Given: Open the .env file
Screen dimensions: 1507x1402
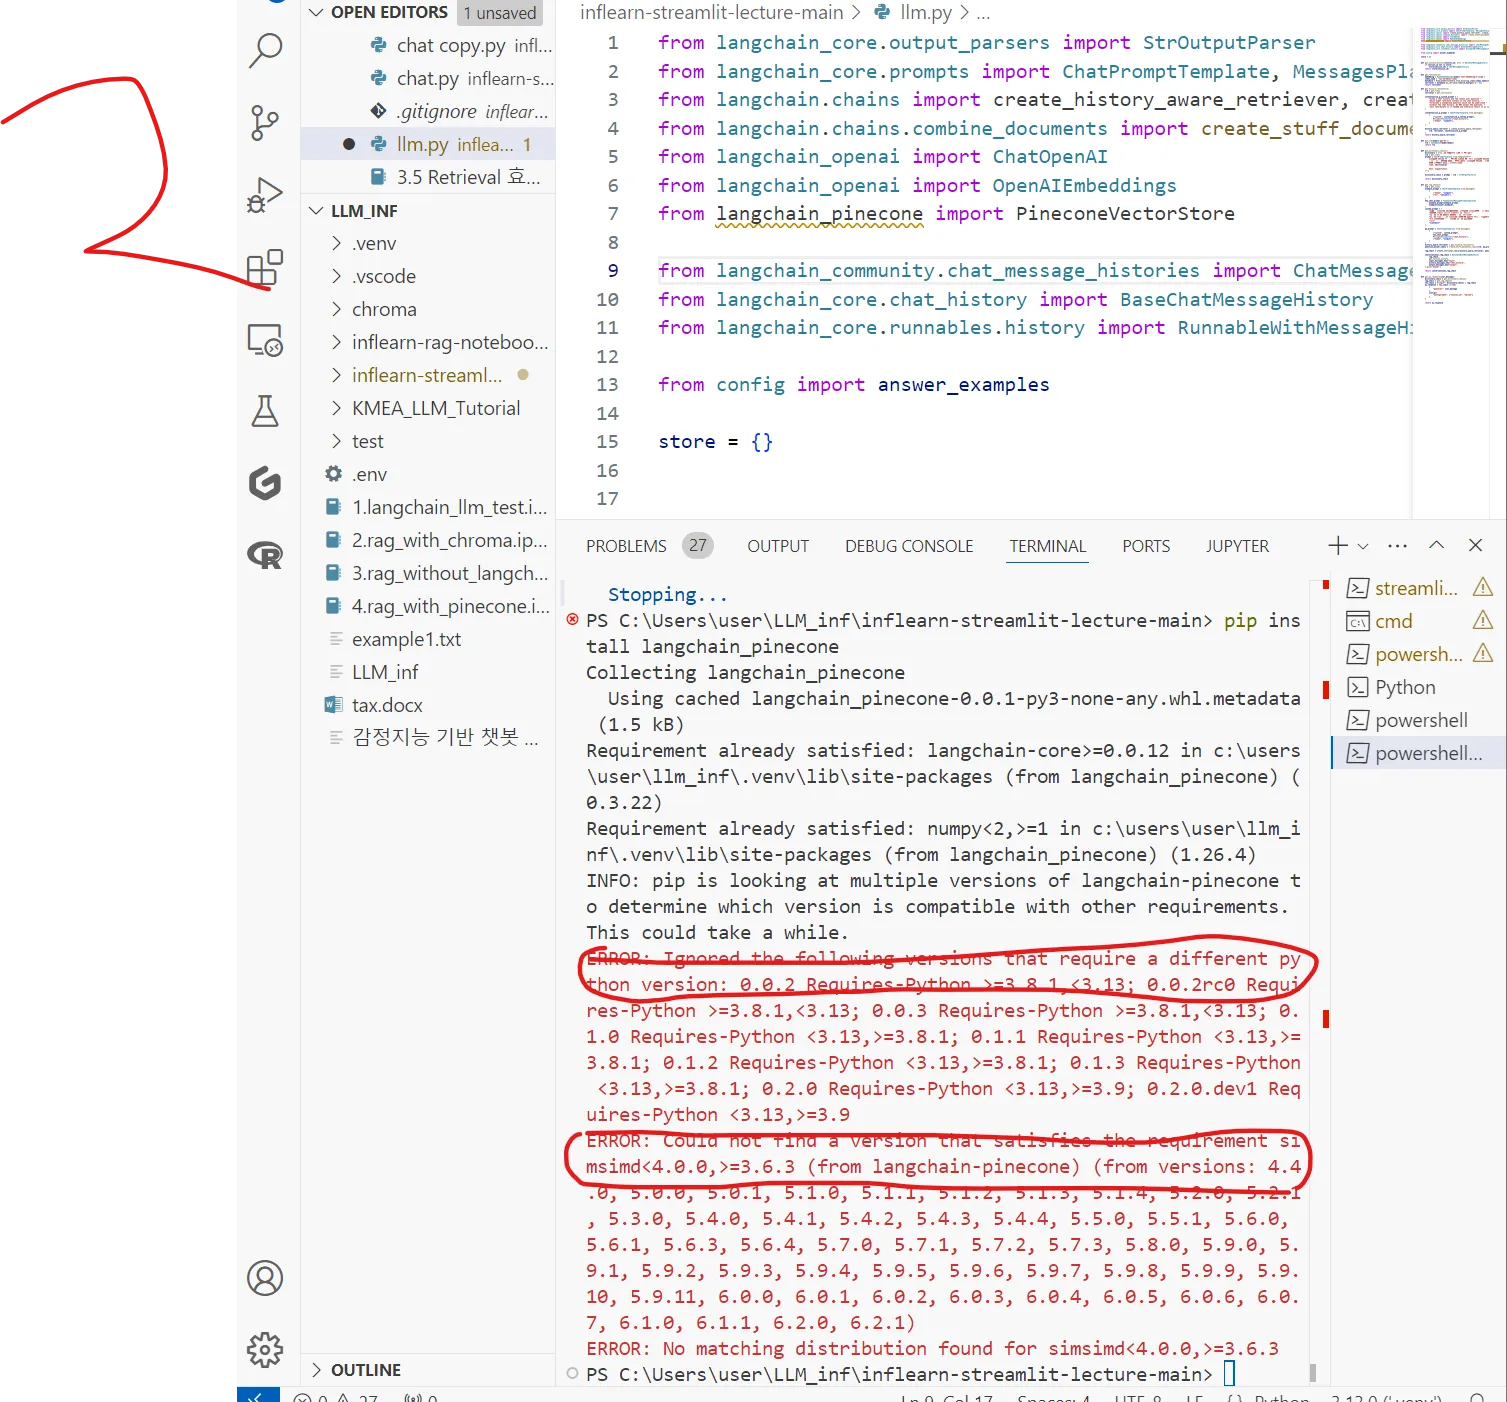Looking at the screenshot, I should 428,474.
